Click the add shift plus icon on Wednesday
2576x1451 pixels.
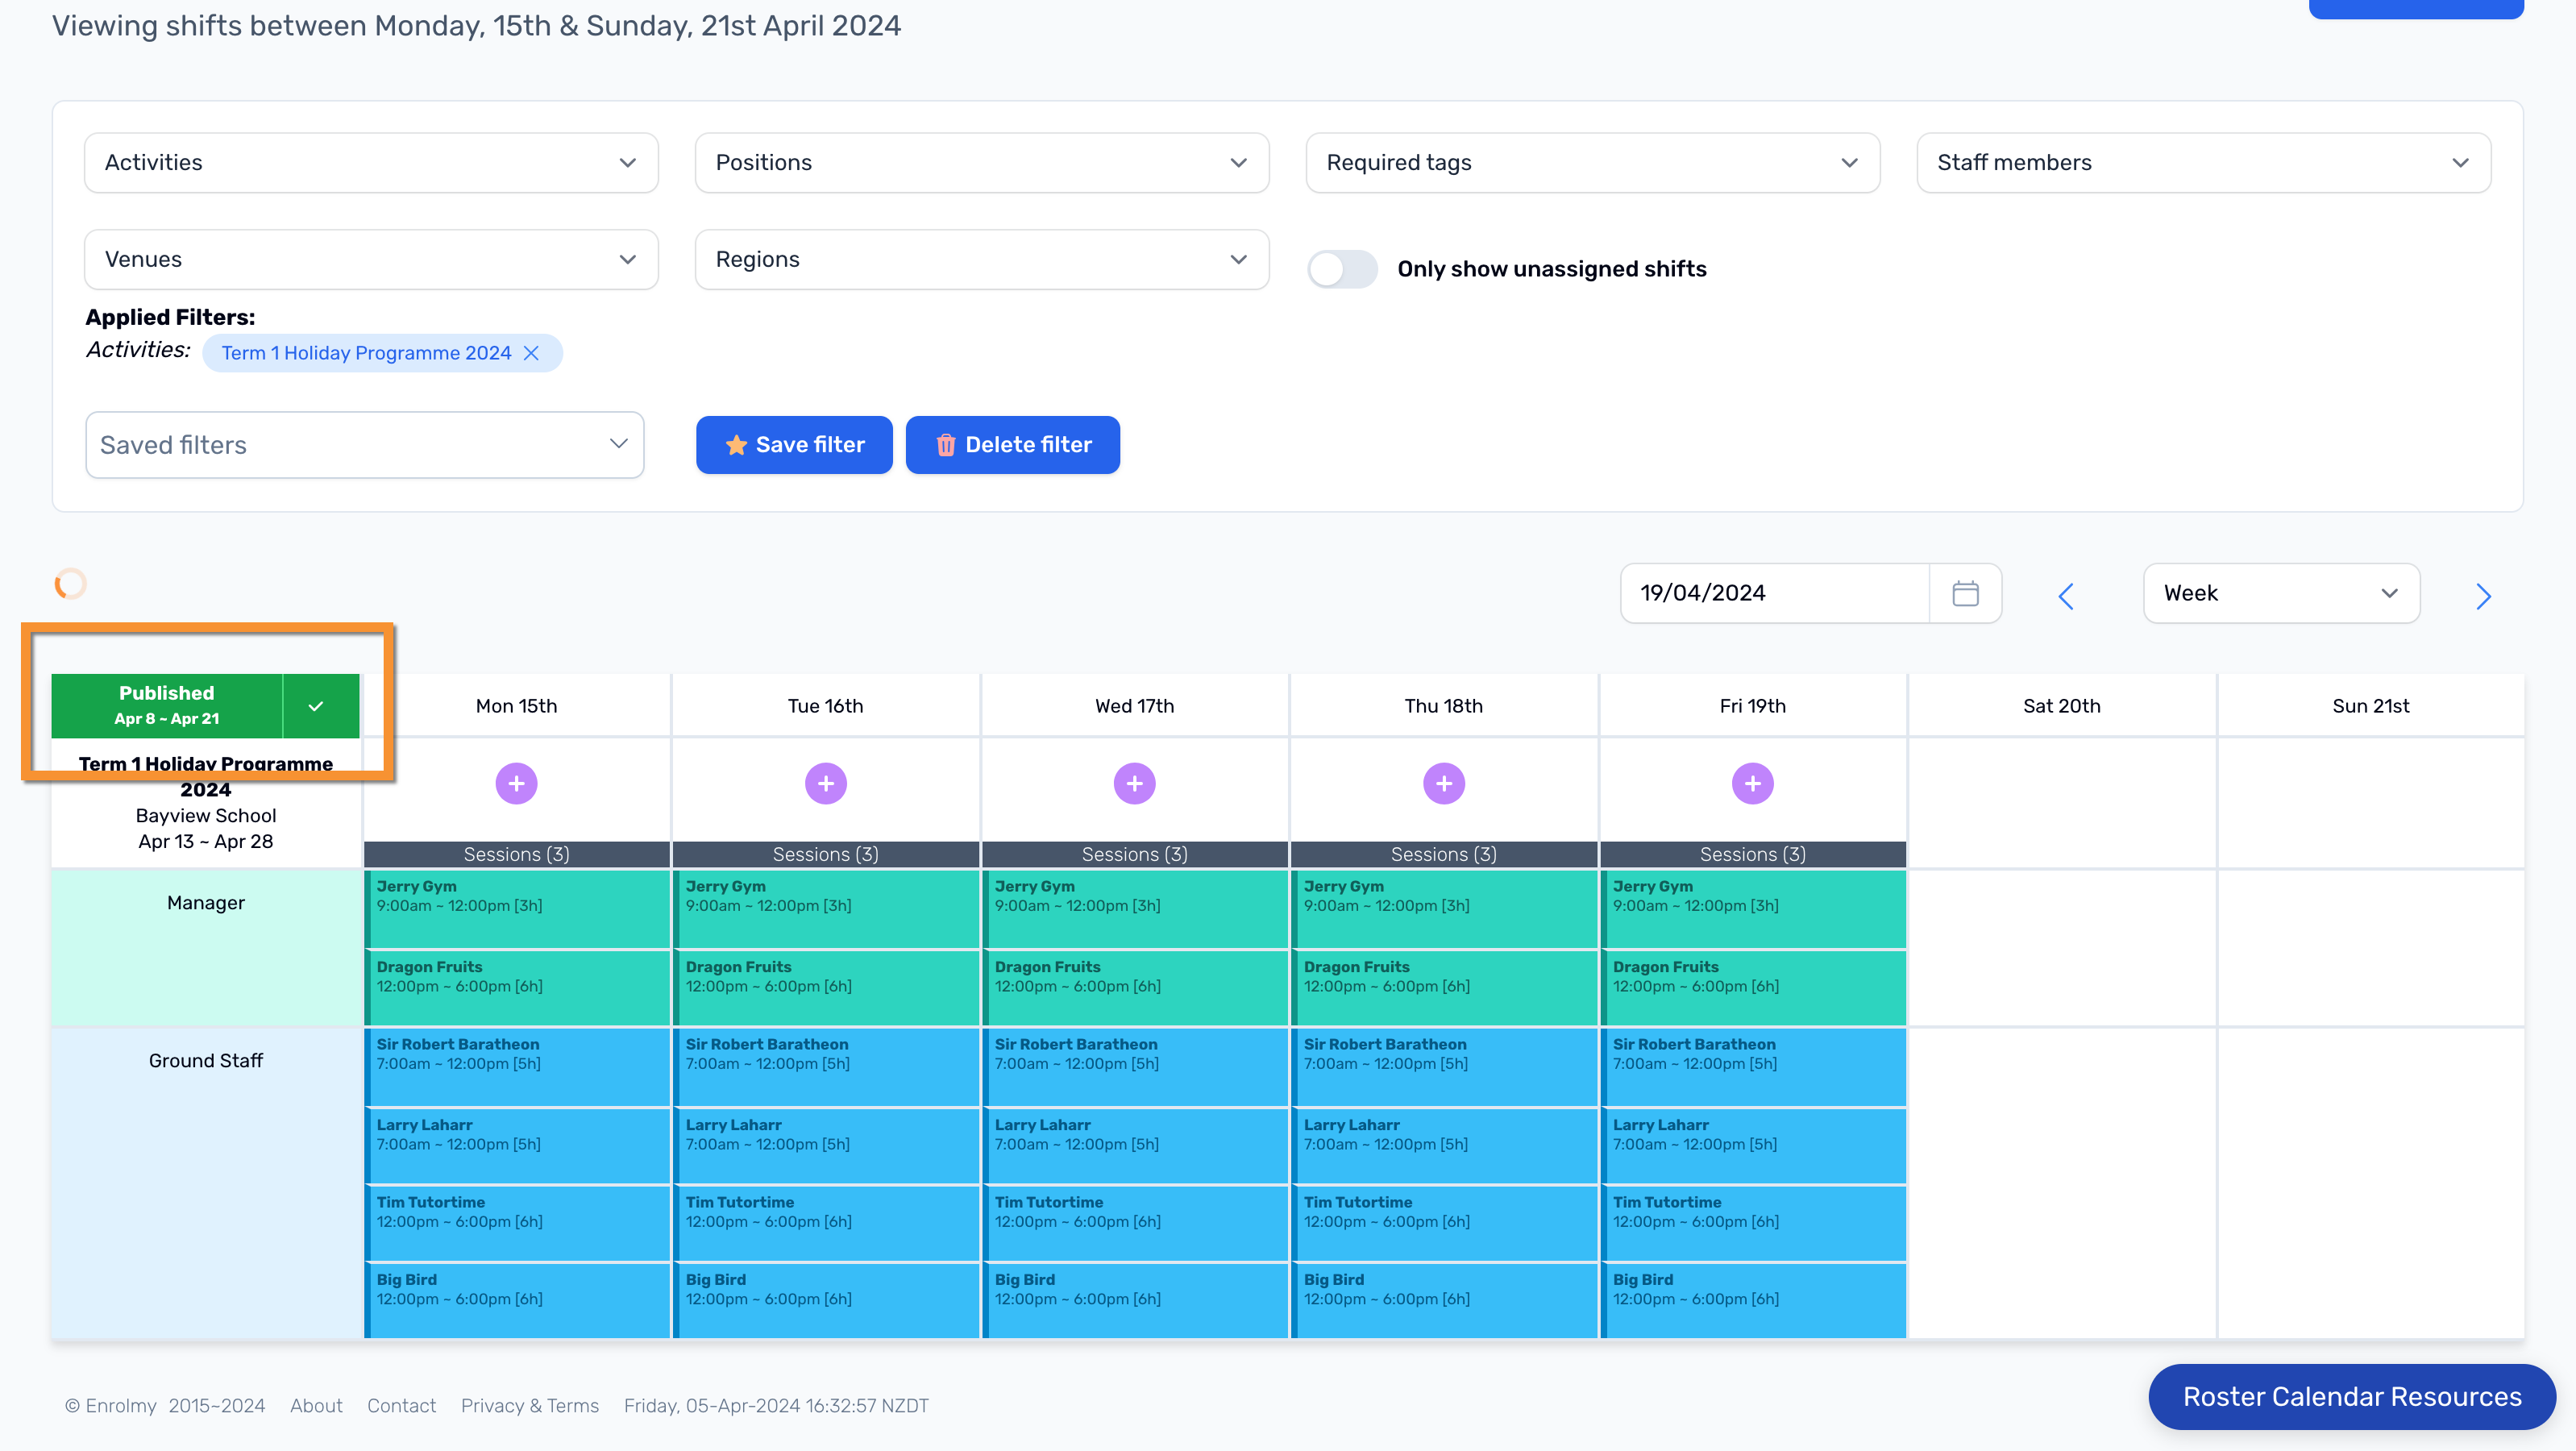tap(1132, 782)
